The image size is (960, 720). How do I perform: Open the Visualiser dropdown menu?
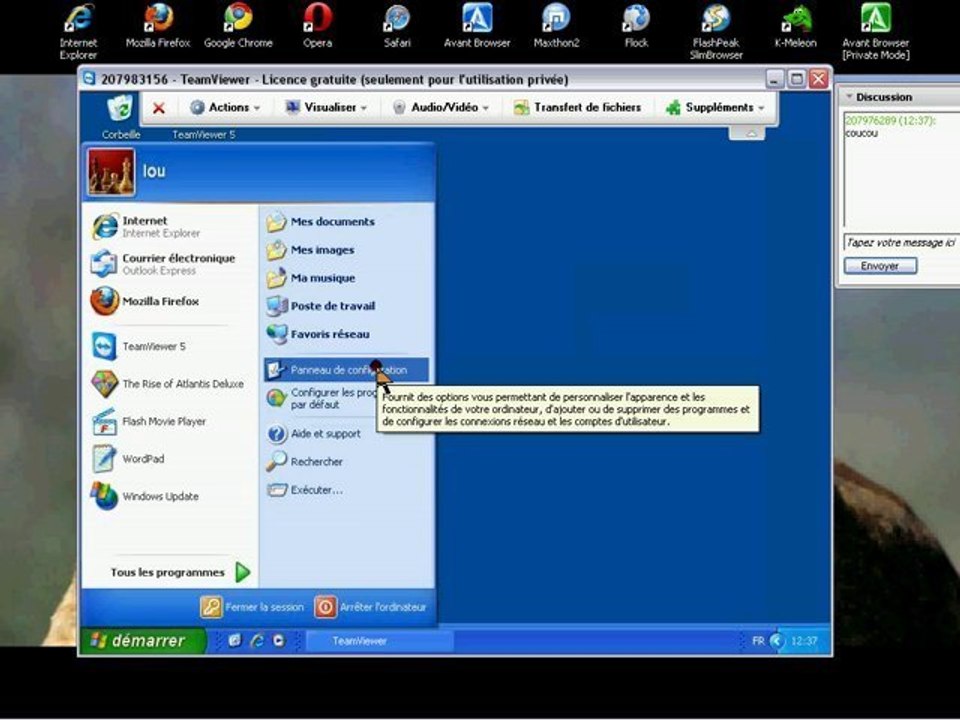[326, 107]
